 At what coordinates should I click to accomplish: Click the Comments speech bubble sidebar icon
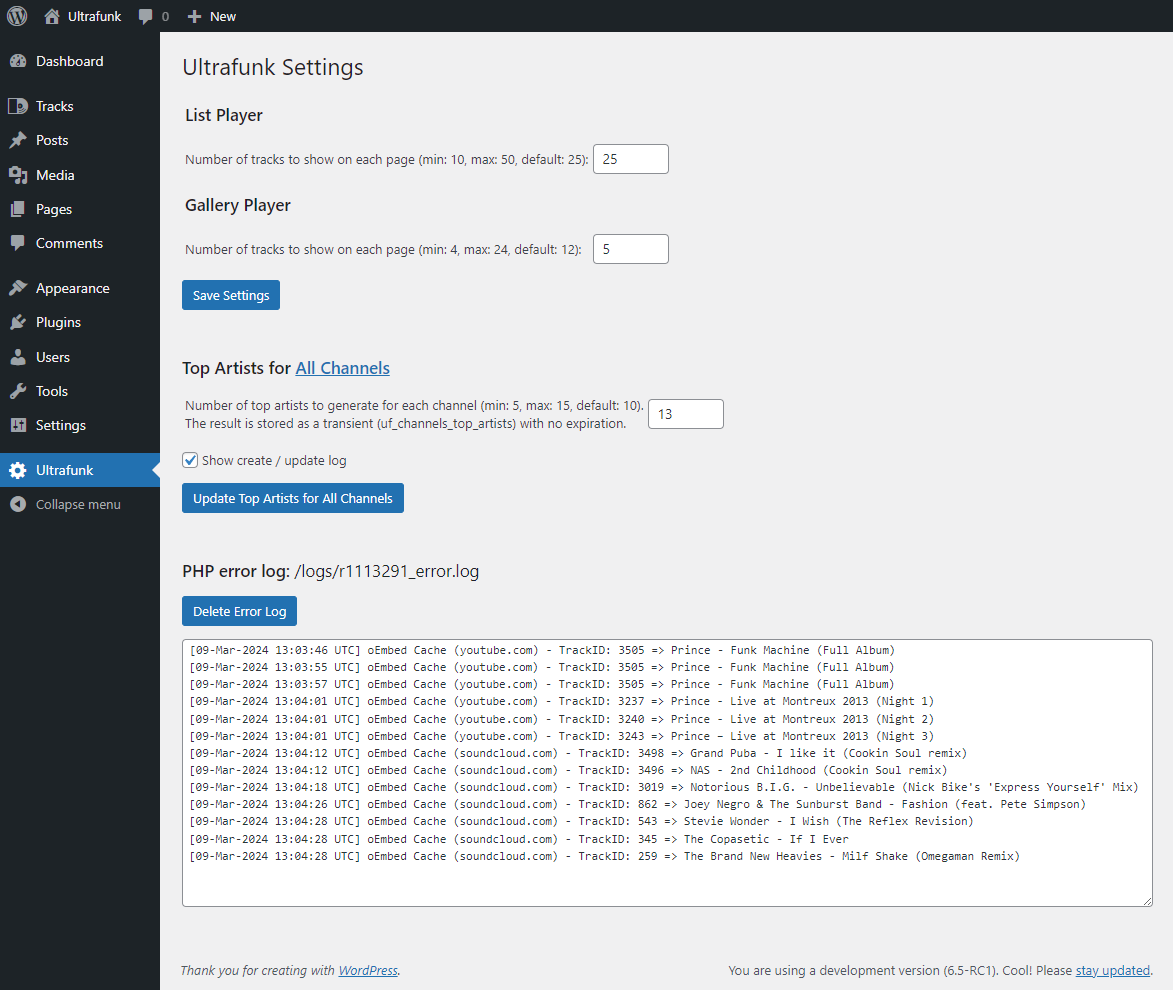click(18, 243)
